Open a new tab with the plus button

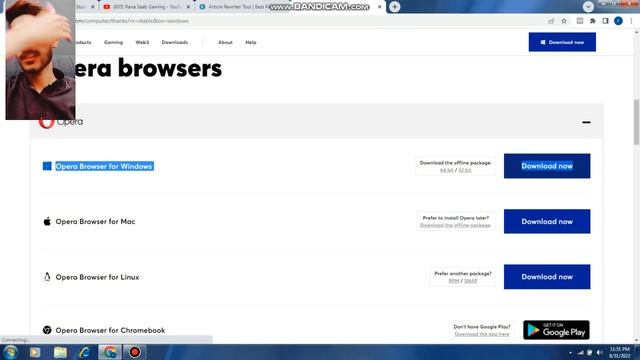[x=394, y=7]
